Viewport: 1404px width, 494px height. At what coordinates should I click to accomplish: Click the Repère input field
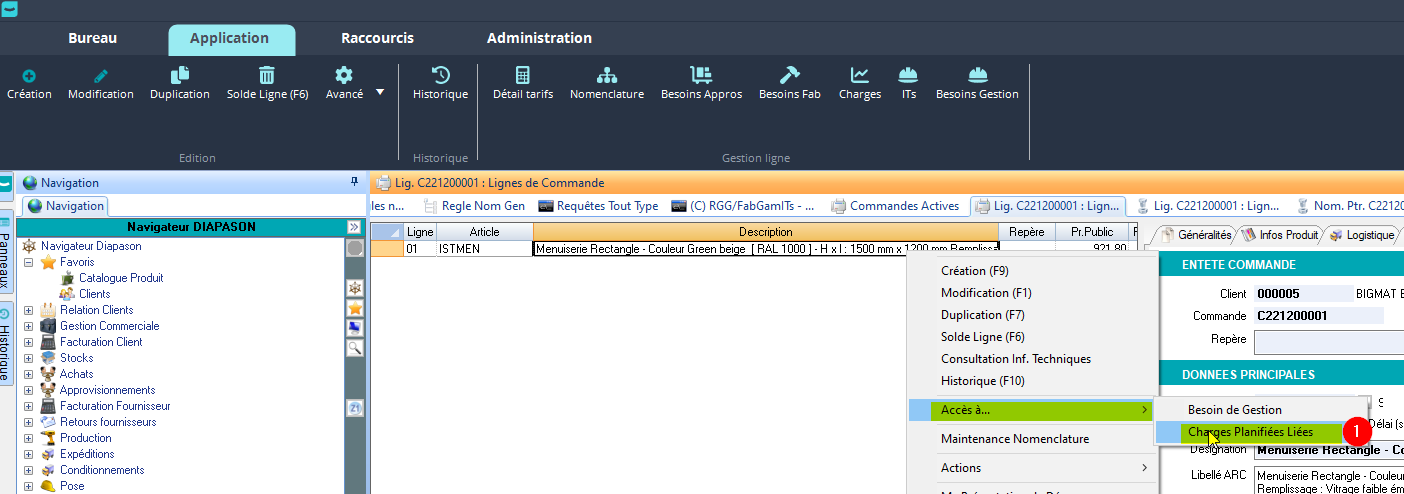tap(1328, 341)
